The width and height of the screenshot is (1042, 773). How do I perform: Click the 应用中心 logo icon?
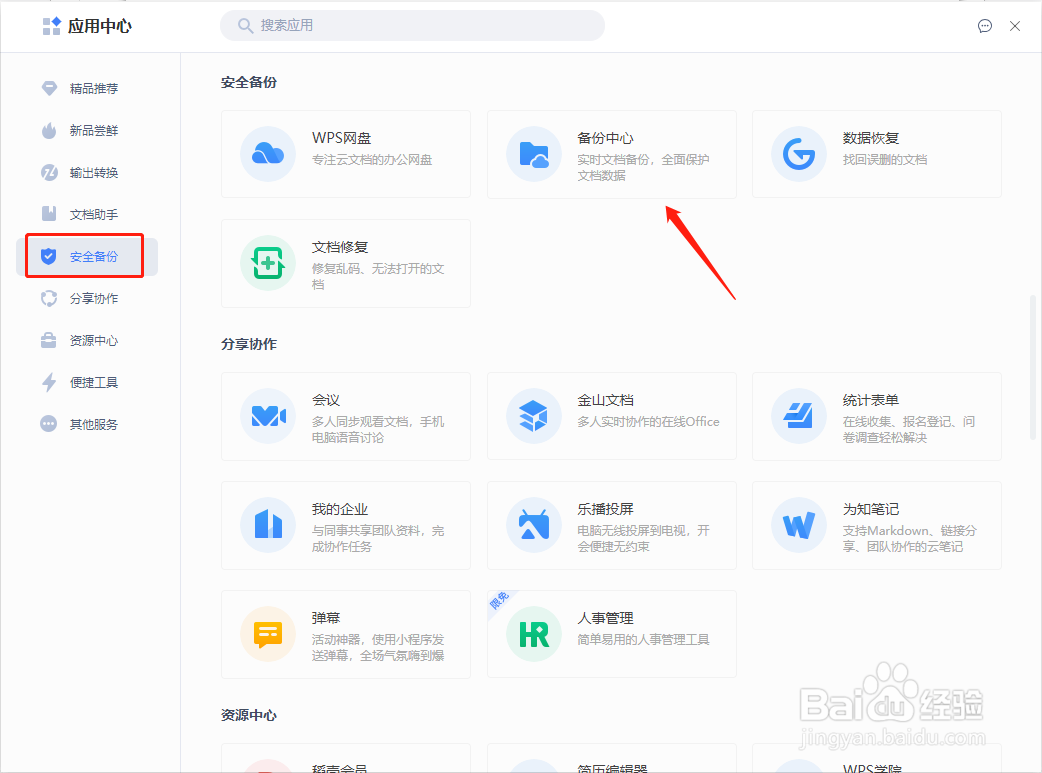[x=51, y=26]
